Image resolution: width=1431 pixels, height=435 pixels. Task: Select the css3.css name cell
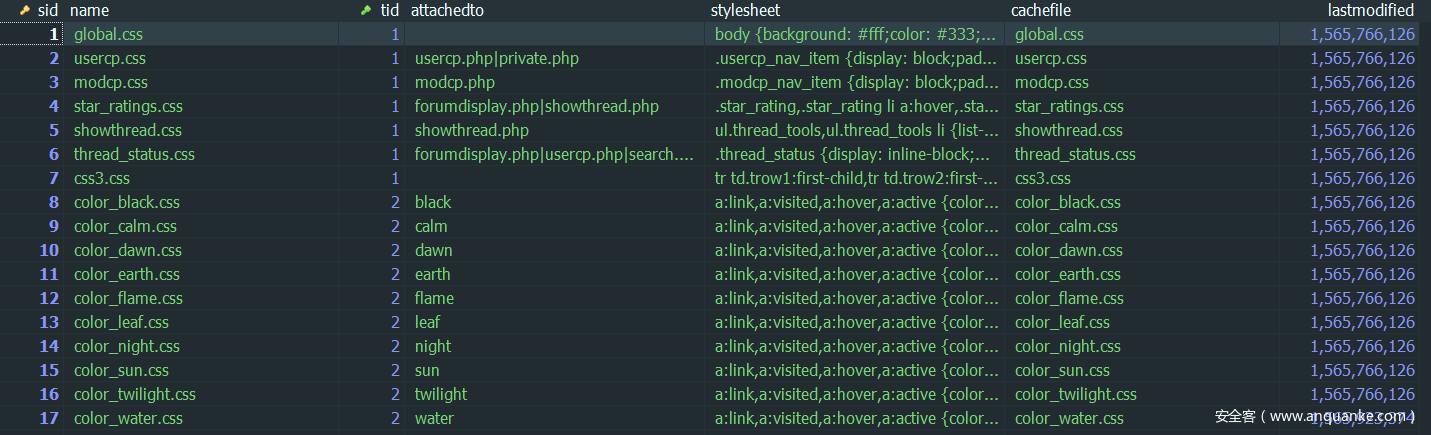(x=101, y=178)
